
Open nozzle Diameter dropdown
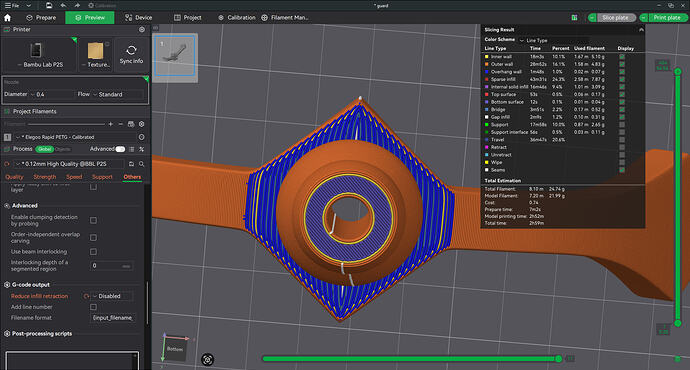tap(52, 94)
